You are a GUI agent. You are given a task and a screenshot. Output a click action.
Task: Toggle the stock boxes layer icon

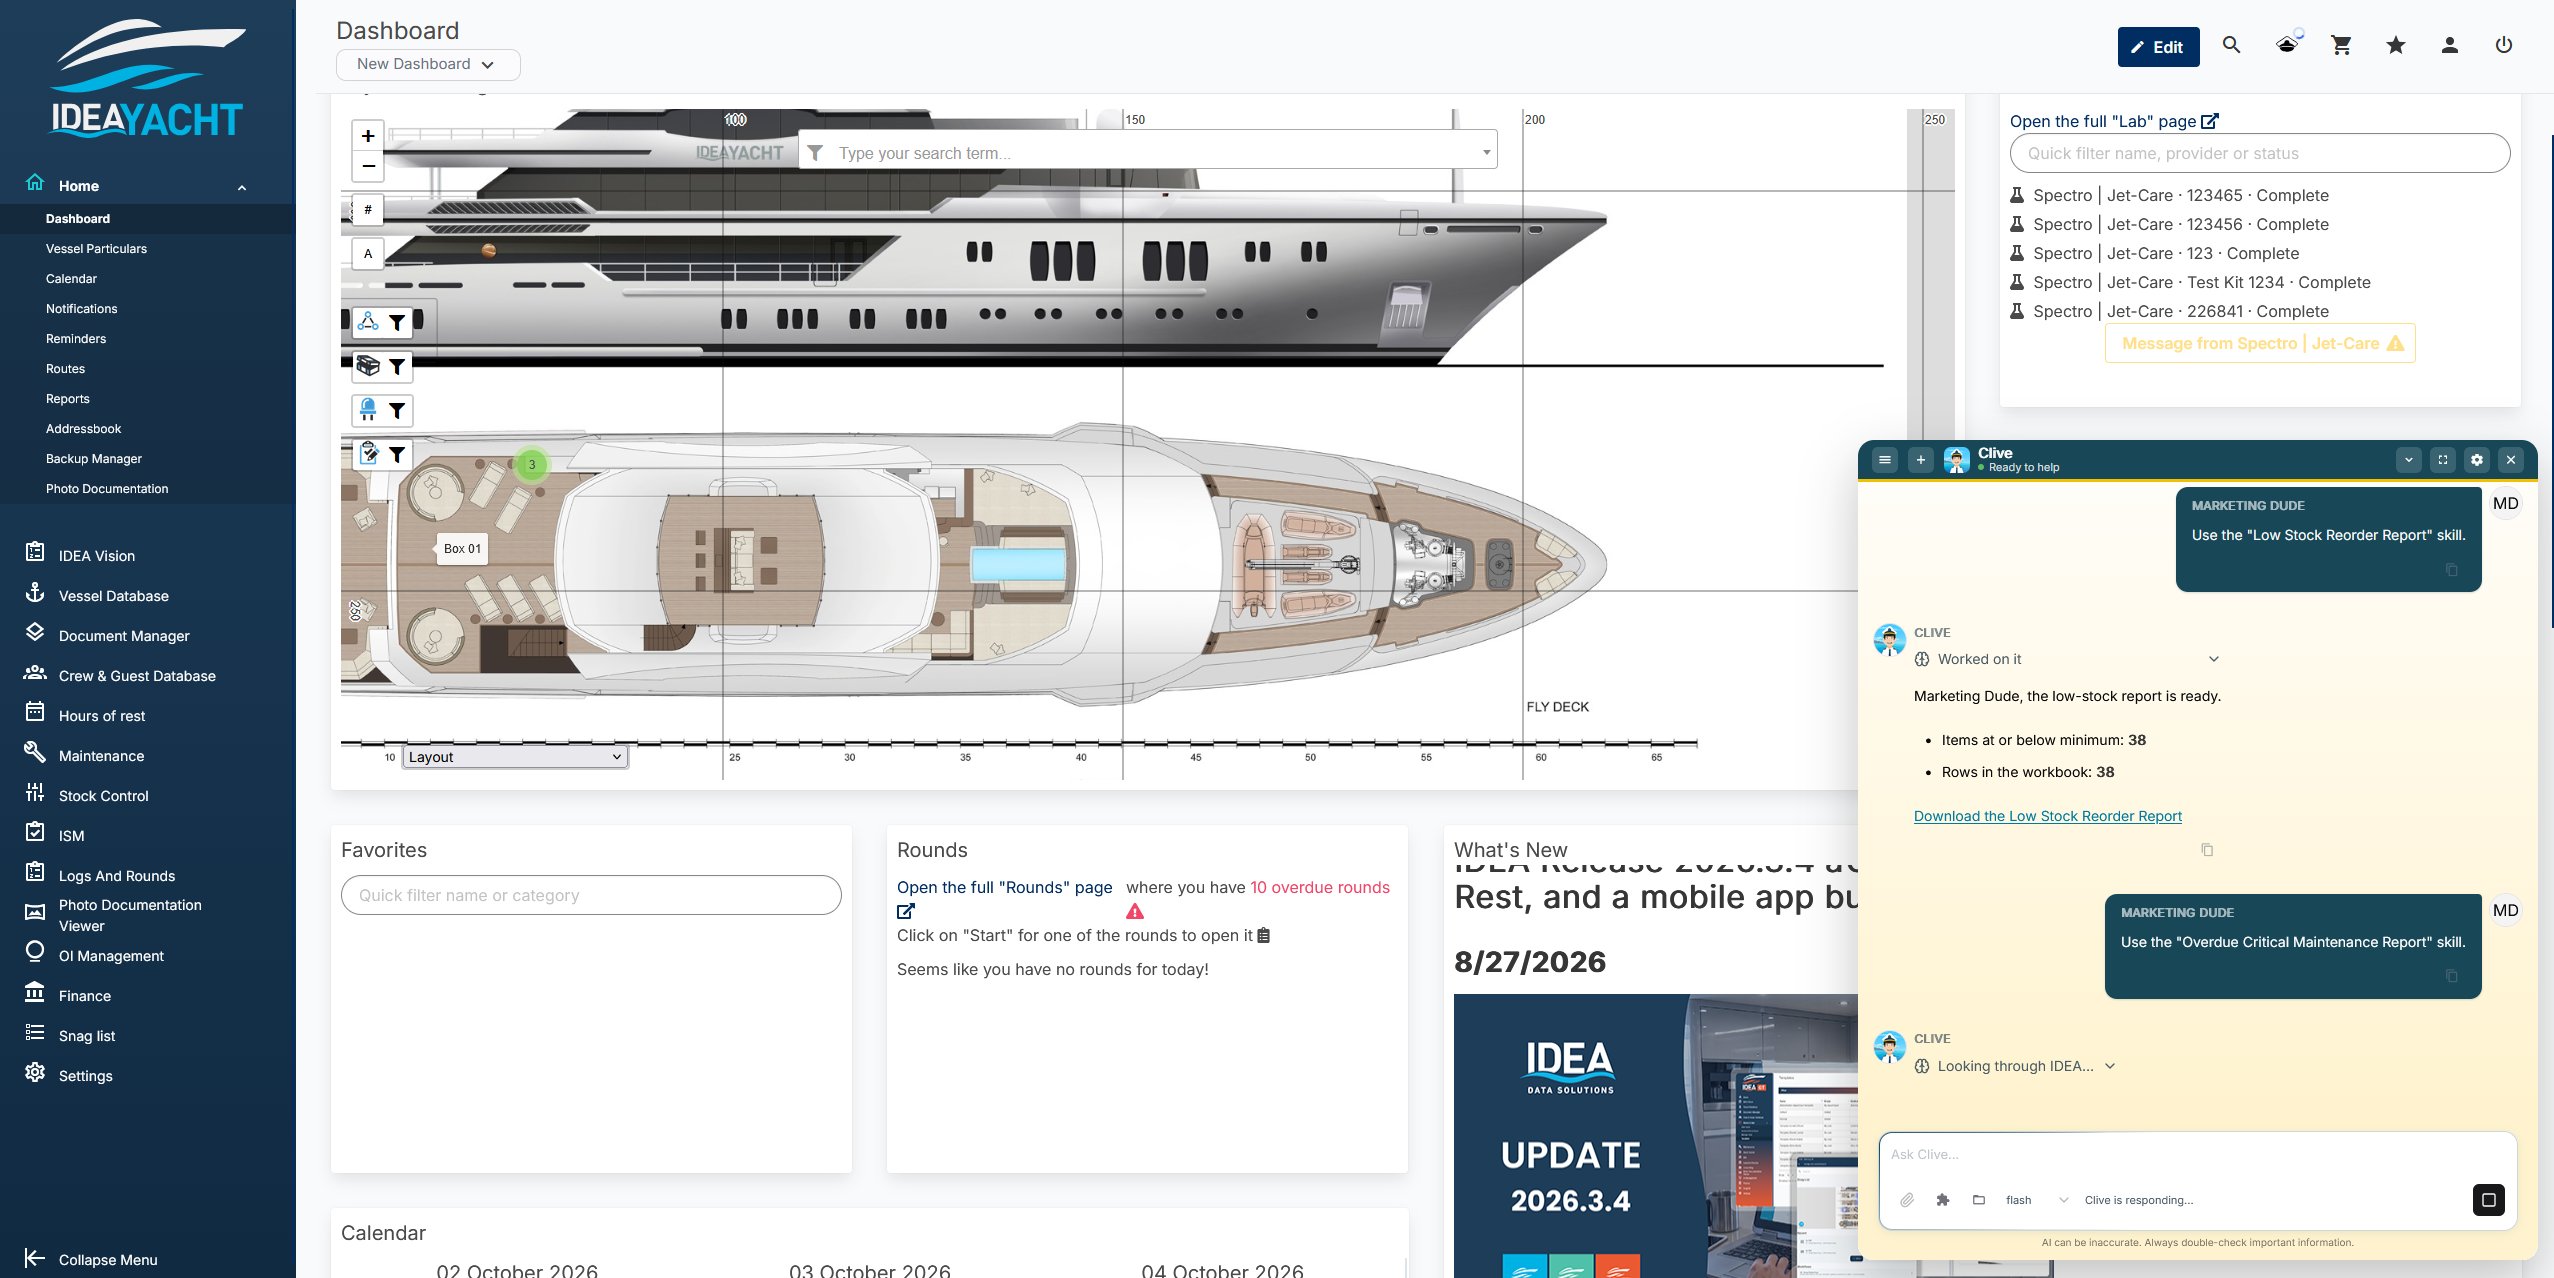pos(368,366)
